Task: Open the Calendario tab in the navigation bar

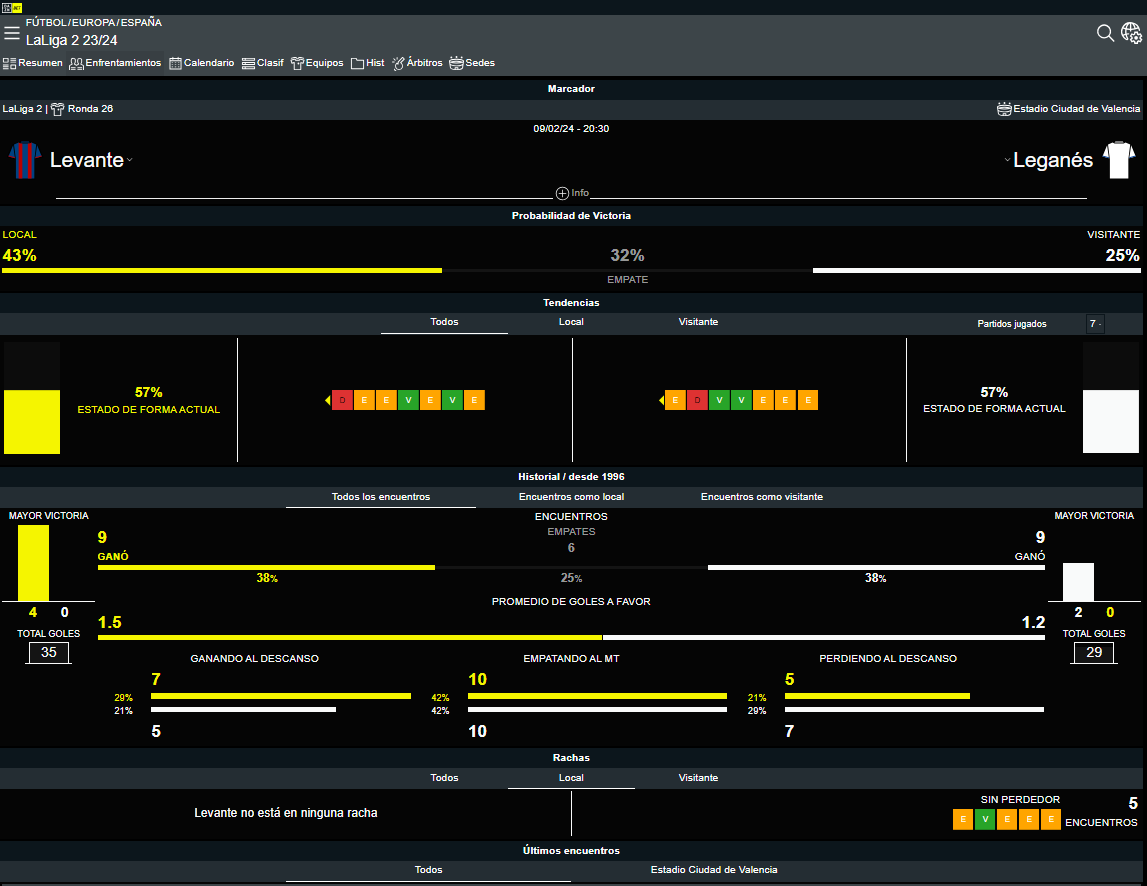Action: coord(202,63)
